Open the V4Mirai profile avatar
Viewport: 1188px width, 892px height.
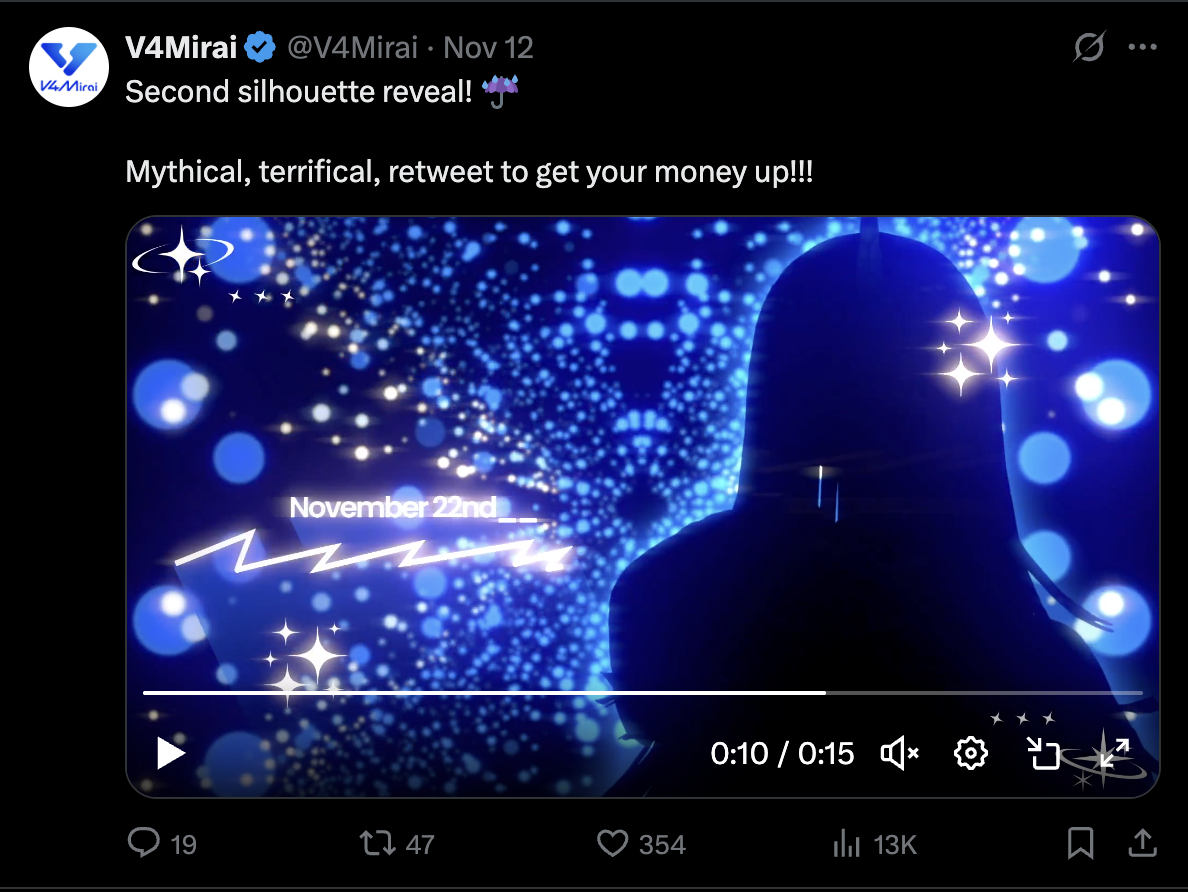(68, 67)
